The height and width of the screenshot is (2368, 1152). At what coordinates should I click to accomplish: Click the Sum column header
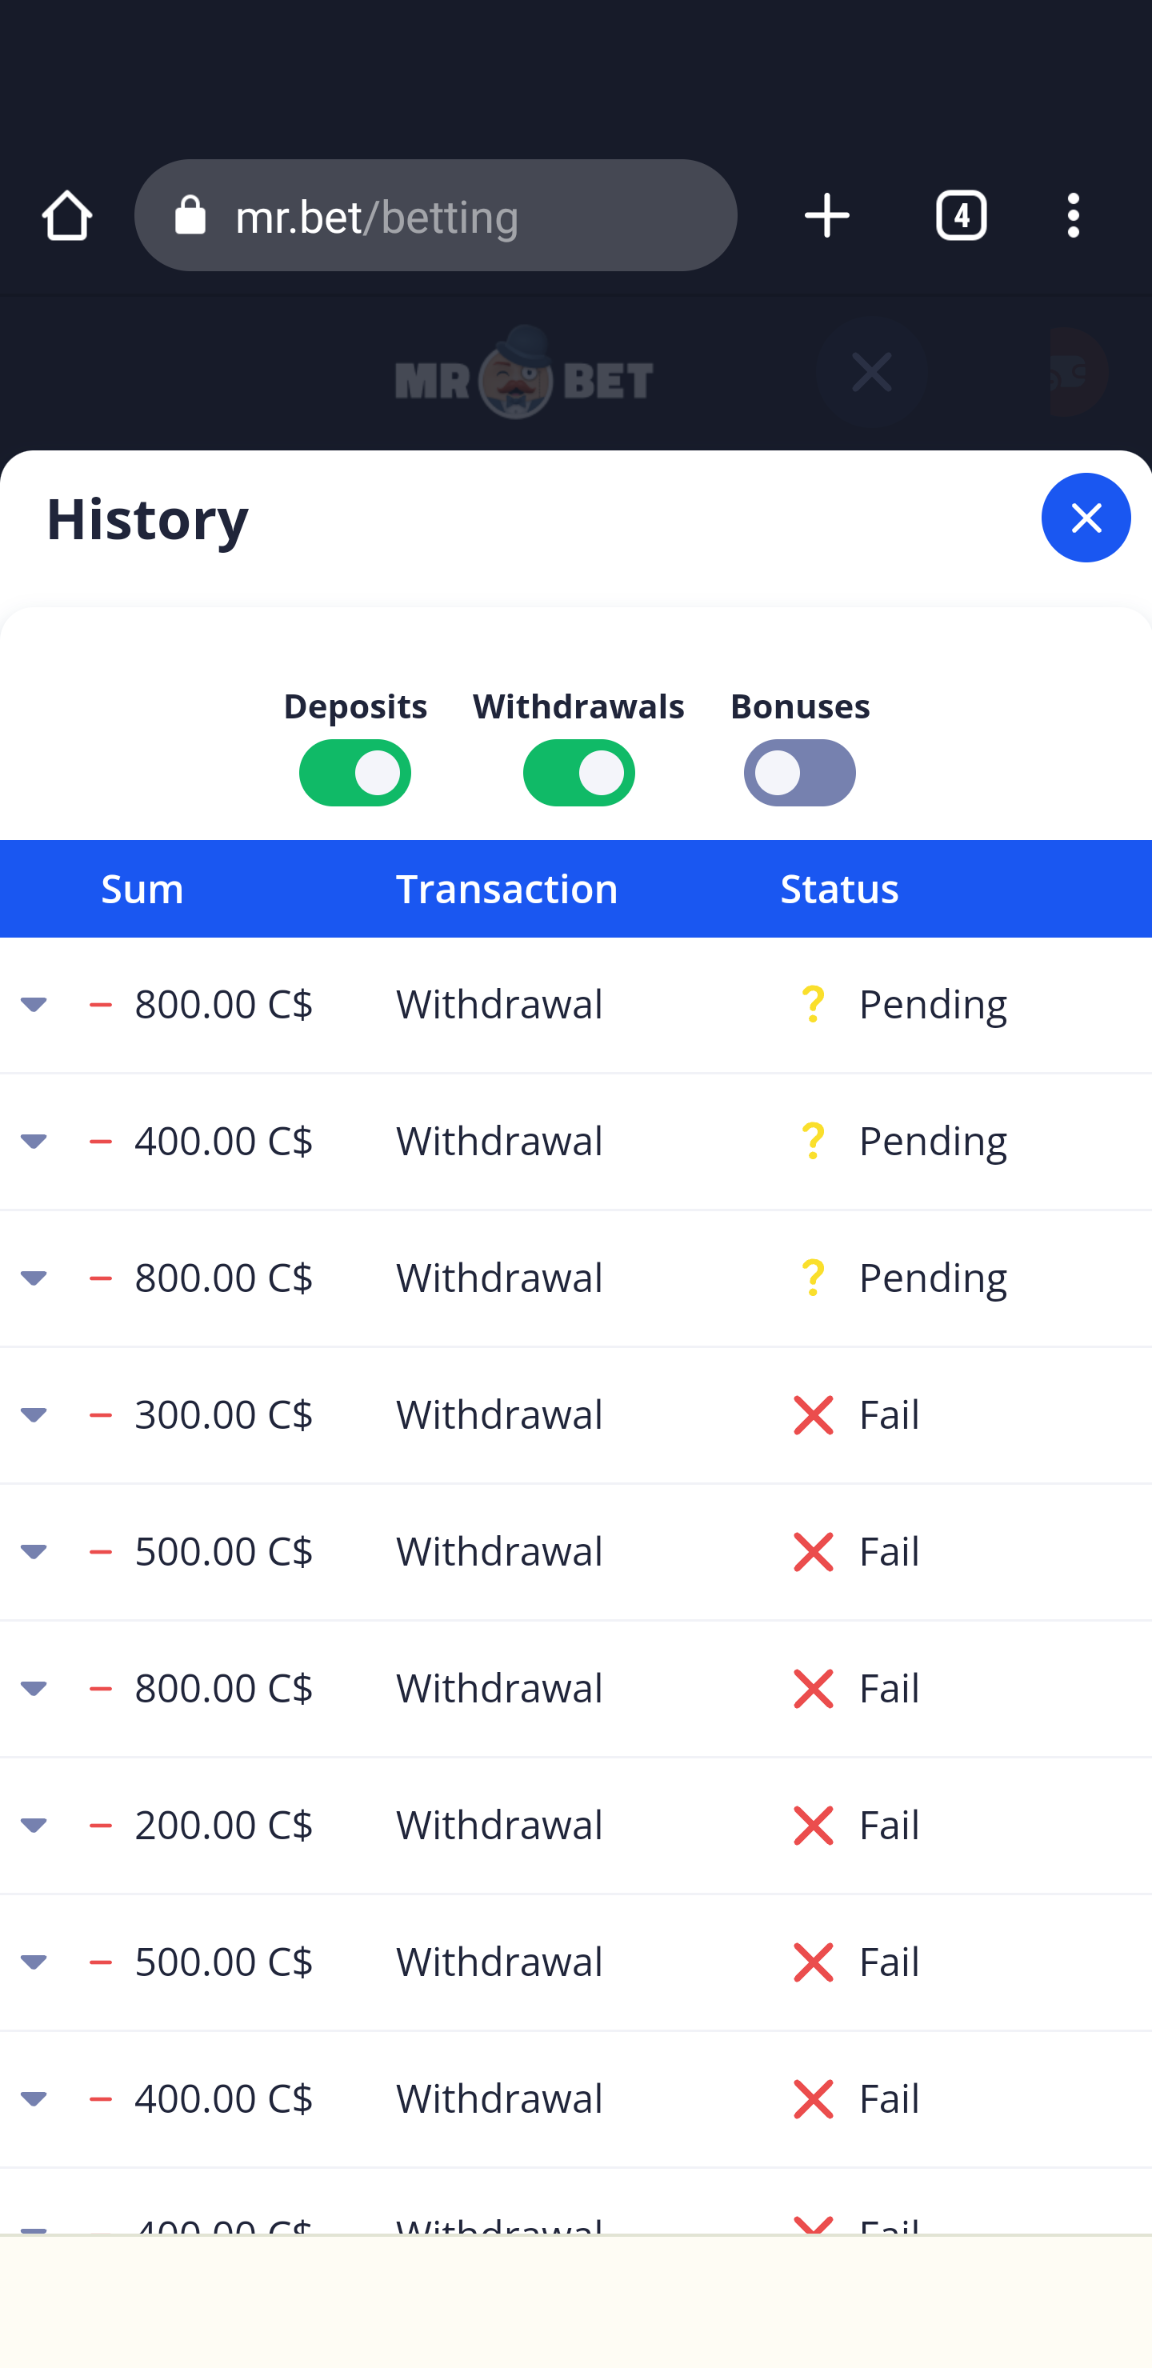click(x=142, y=889)
